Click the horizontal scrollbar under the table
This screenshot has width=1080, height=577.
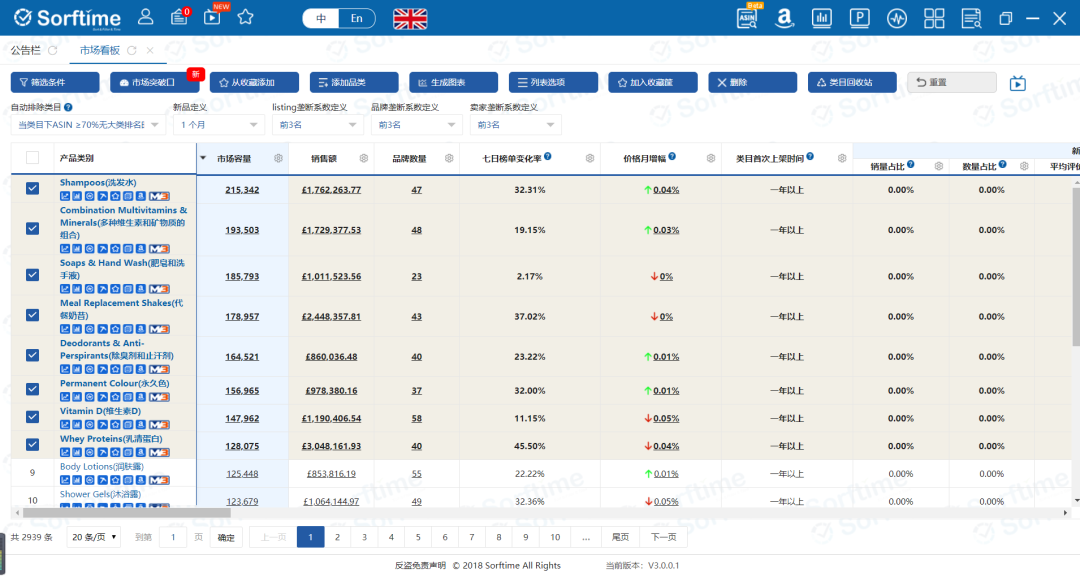[127, 513]
